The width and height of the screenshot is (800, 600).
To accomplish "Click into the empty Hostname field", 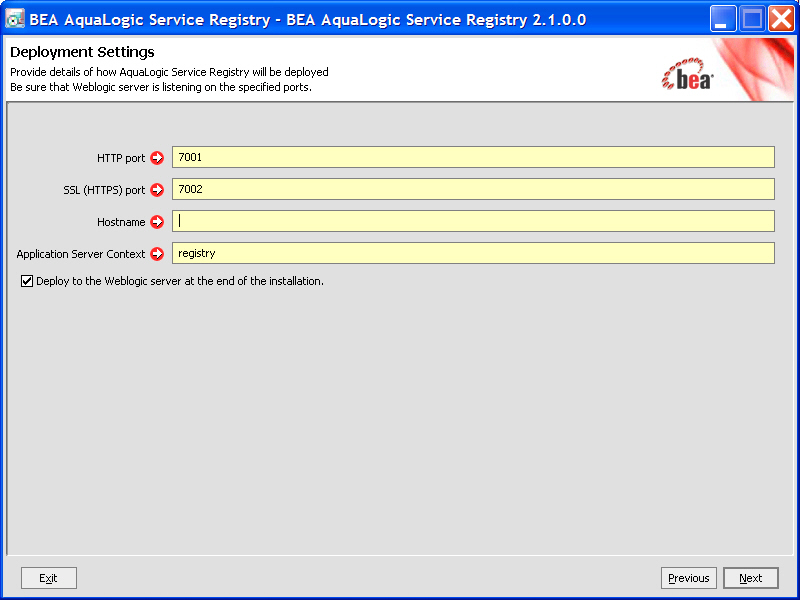I will pos(473,221).
